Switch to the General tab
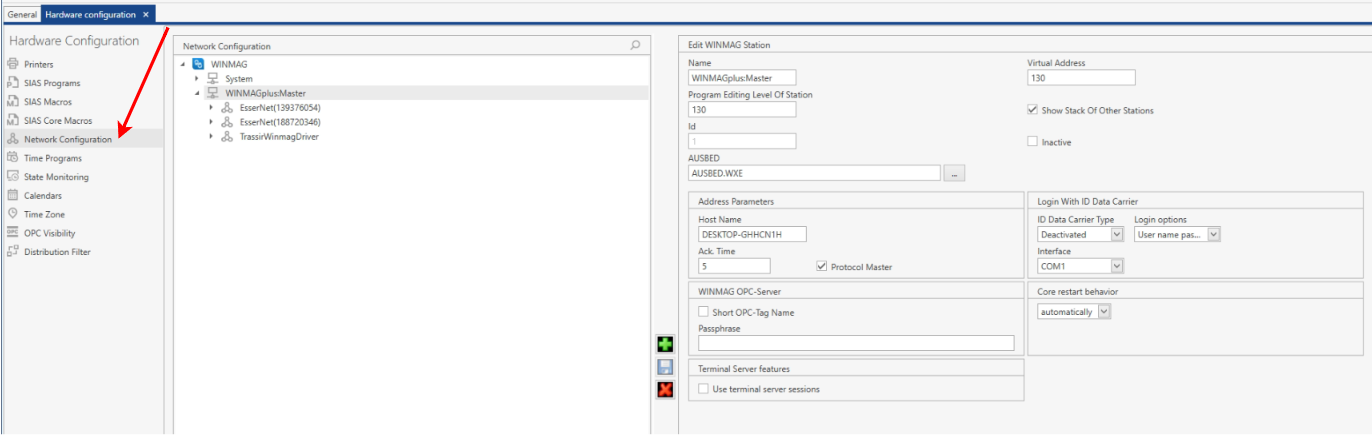This screenshot has width=1372, height=436. pyautogui.click(x=22, y=14)
